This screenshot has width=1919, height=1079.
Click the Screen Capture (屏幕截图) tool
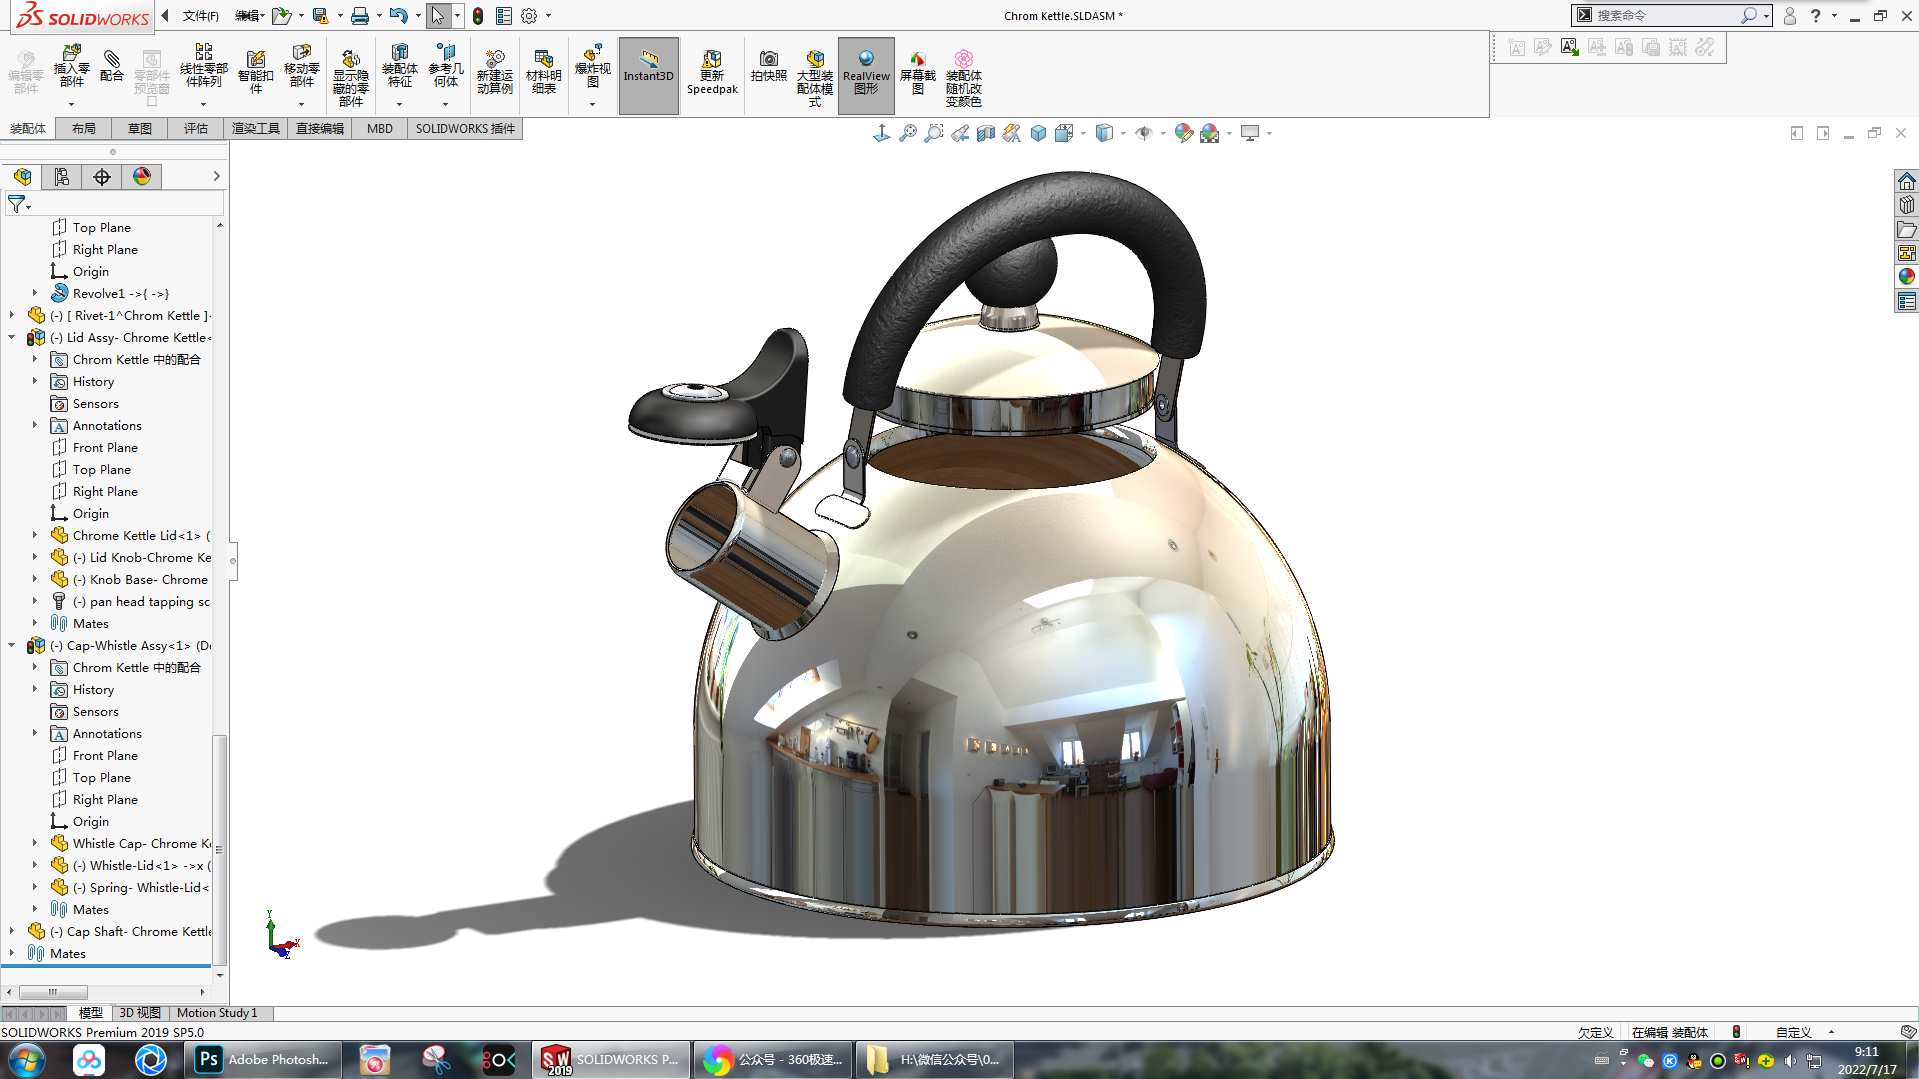coord(917,72)
